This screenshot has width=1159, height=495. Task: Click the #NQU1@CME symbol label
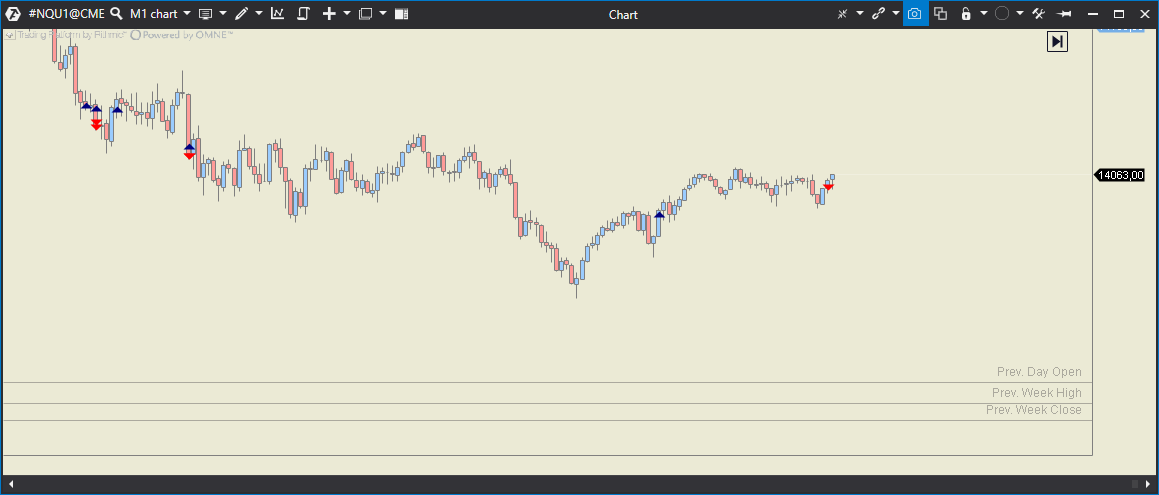tap(66, 14)
